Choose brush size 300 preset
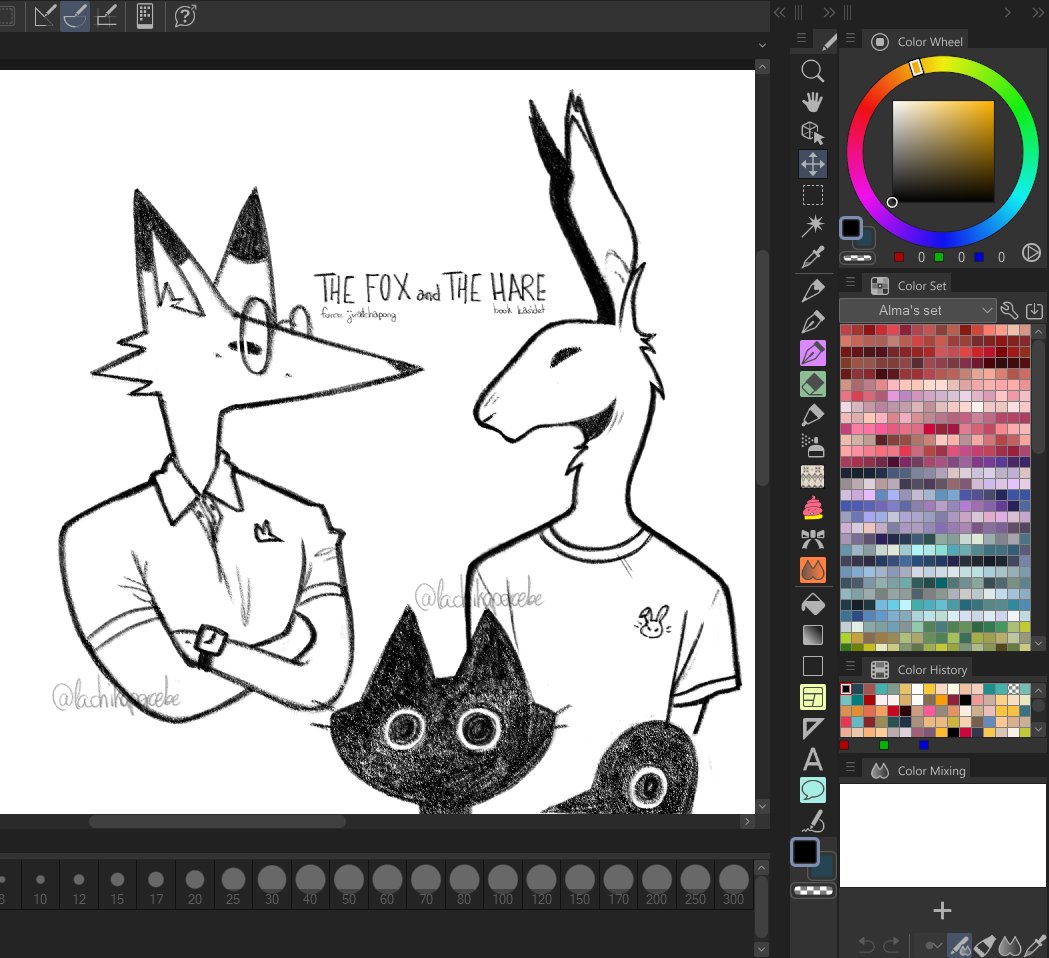 click(733, 884)
